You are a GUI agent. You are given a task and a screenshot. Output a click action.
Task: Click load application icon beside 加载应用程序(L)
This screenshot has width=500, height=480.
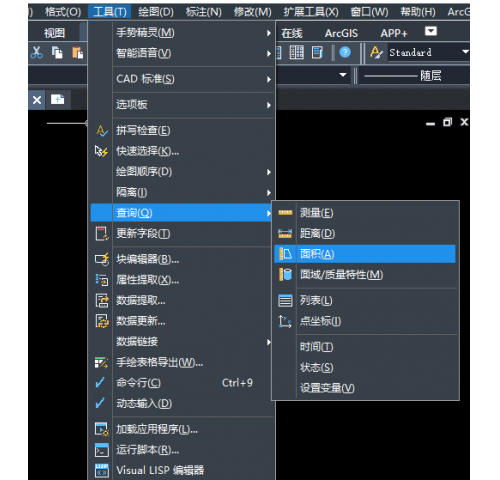pyautogui.click(x=102, y=429)
